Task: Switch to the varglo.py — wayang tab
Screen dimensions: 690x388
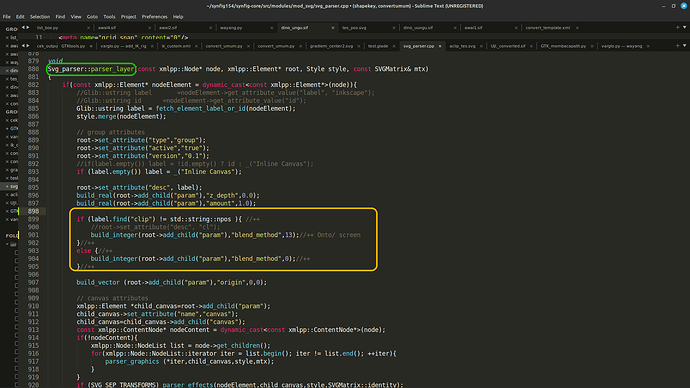Action: pos(621,46)
